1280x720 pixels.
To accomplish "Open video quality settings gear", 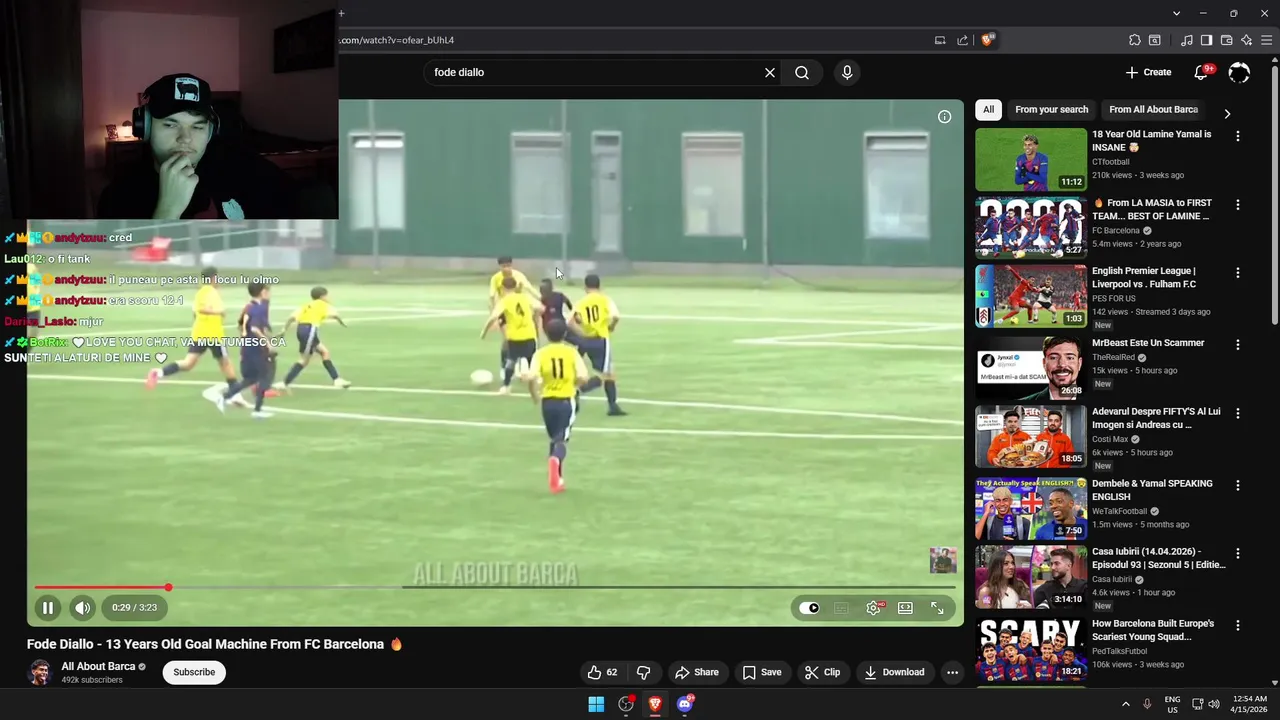I will (873, 608).
